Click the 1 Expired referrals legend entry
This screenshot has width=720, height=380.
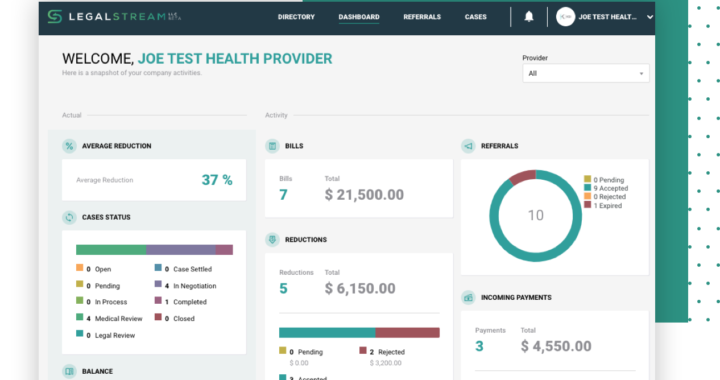click(603, 206)
